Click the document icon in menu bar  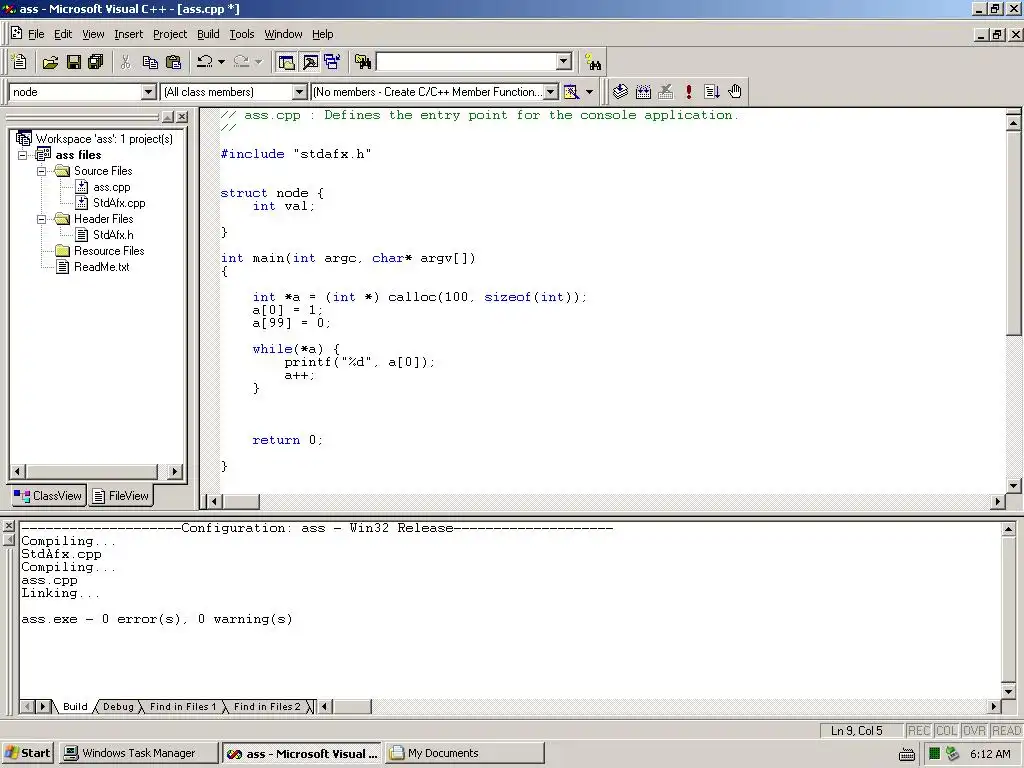click(16, 33)
